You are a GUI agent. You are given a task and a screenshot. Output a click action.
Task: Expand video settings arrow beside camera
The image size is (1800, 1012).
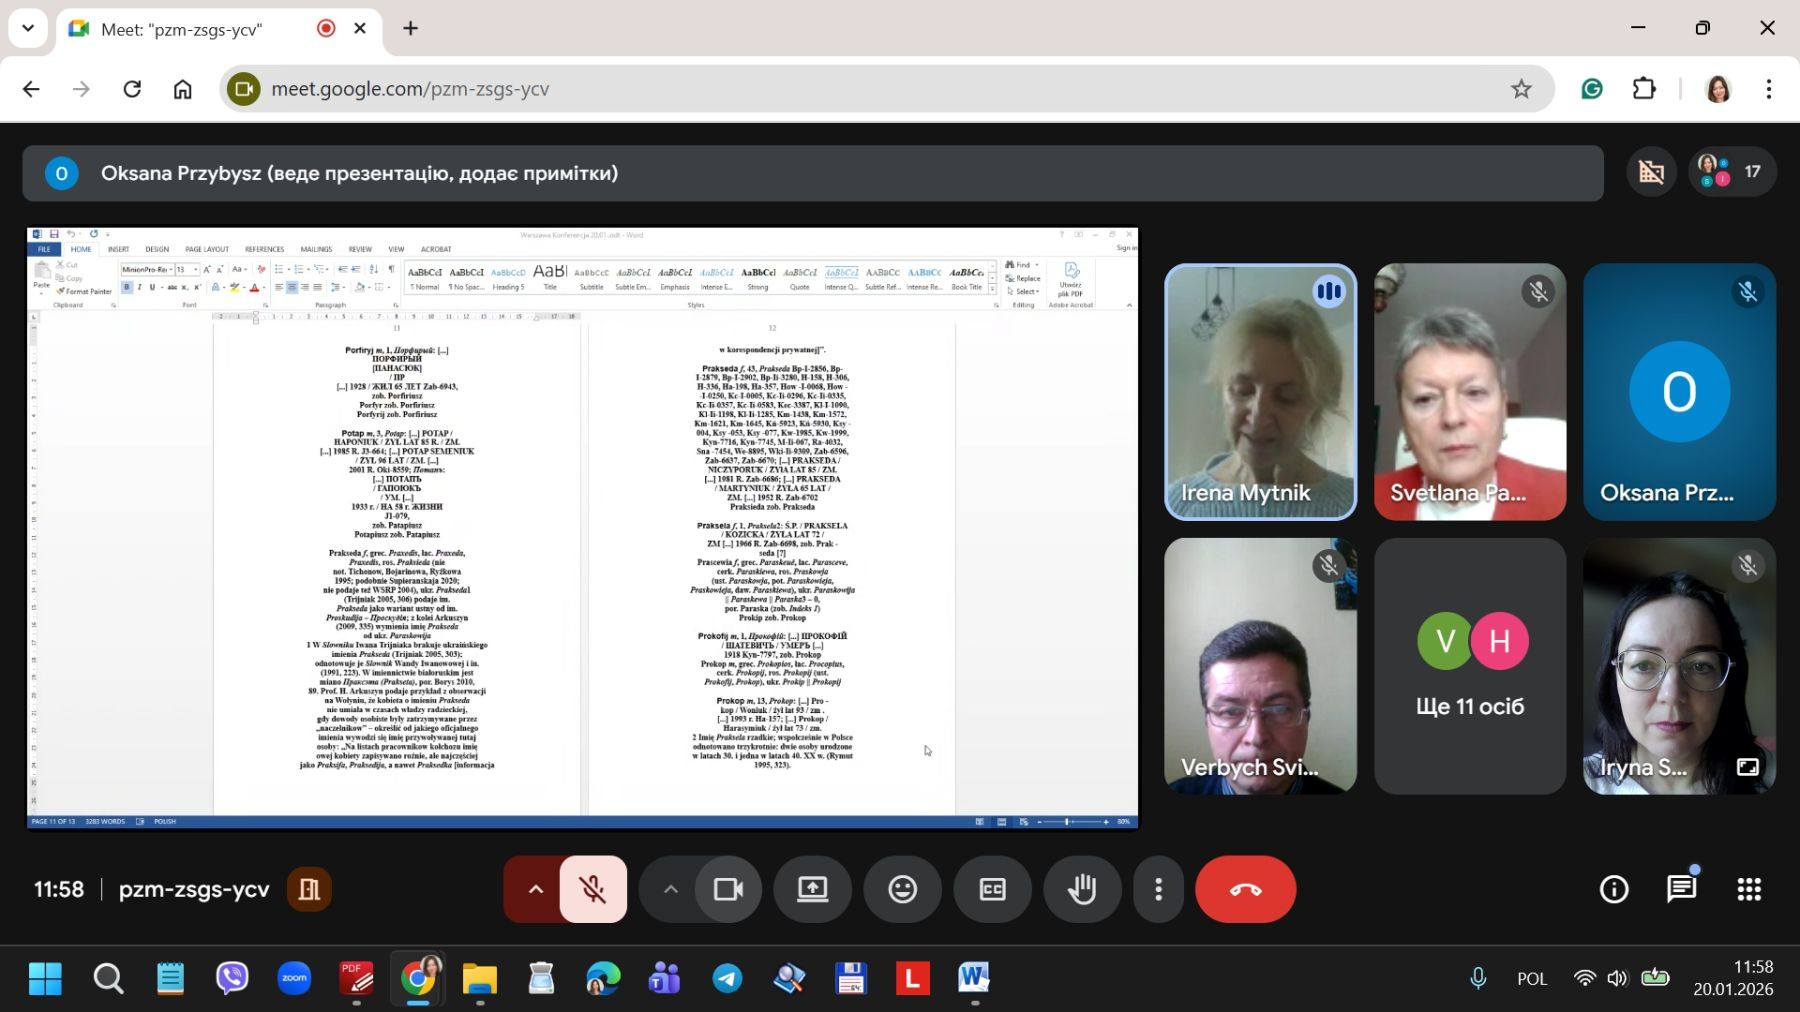click(x=670, y=889)
